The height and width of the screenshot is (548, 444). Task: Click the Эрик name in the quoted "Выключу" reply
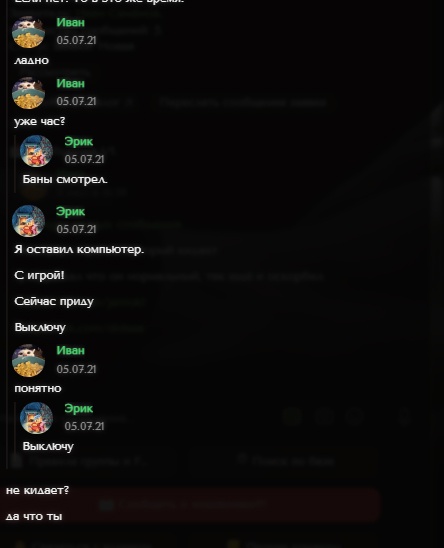79,409
